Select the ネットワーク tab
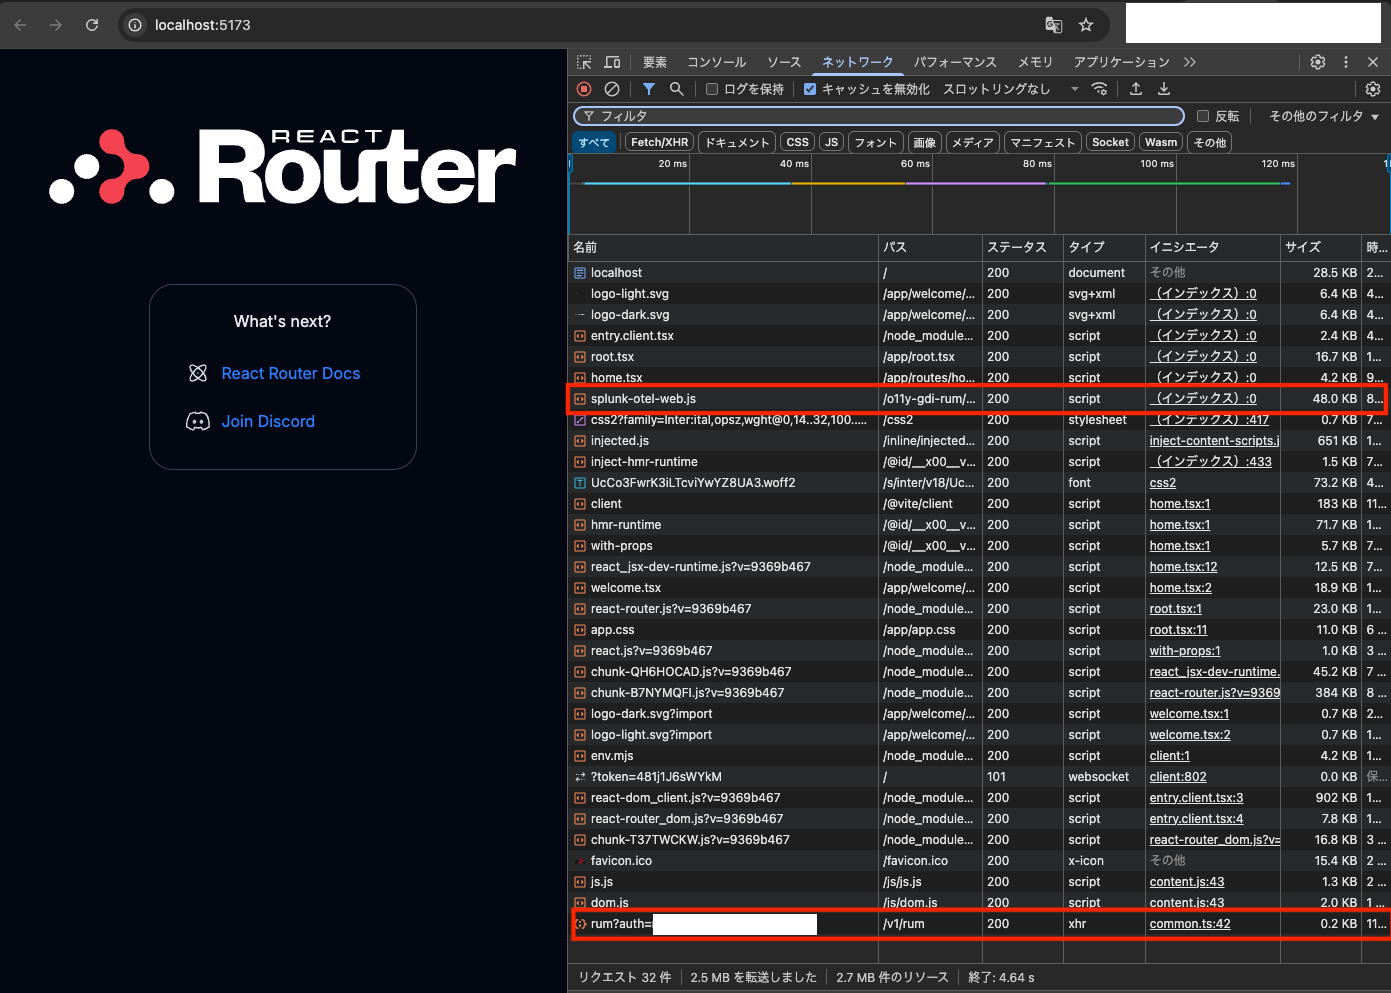The width and height of the screenshot is (1391, 993). click(858, 62)
